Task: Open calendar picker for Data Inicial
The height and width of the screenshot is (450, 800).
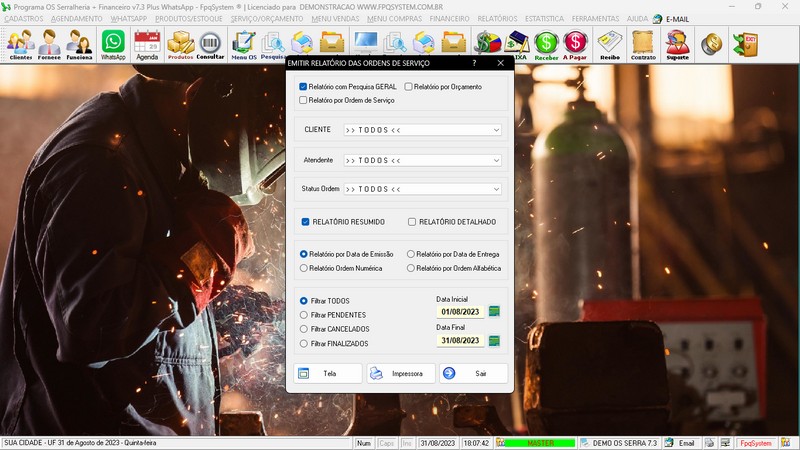Action: (494, 311)
